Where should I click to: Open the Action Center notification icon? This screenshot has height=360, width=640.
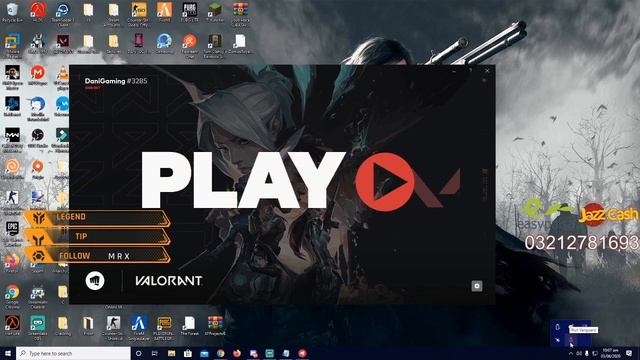coord(629,353)
